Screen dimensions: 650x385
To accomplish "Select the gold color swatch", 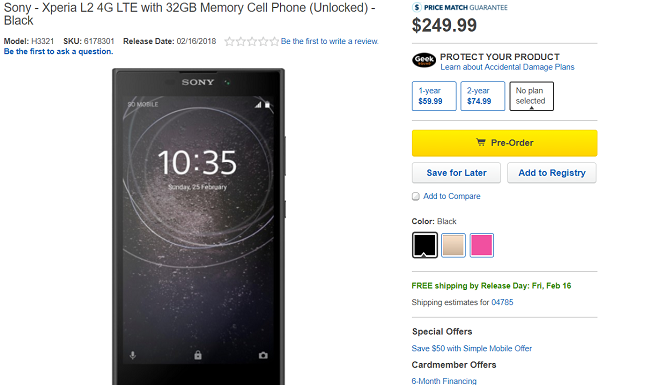I will click(x=453, y=245).
